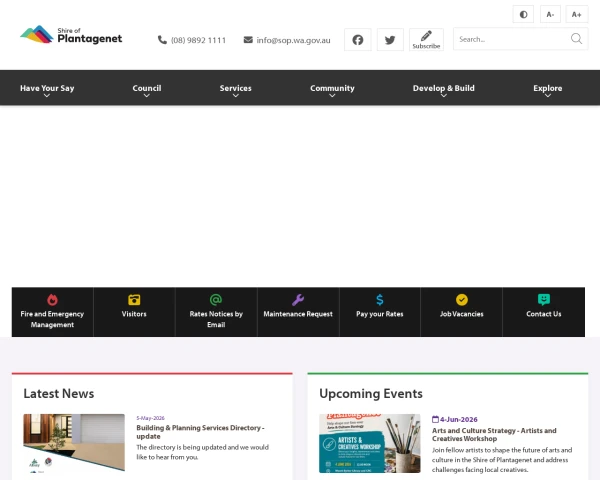Open the Council menu
This screenshot has height=480, width=600.
click(147, 88)
